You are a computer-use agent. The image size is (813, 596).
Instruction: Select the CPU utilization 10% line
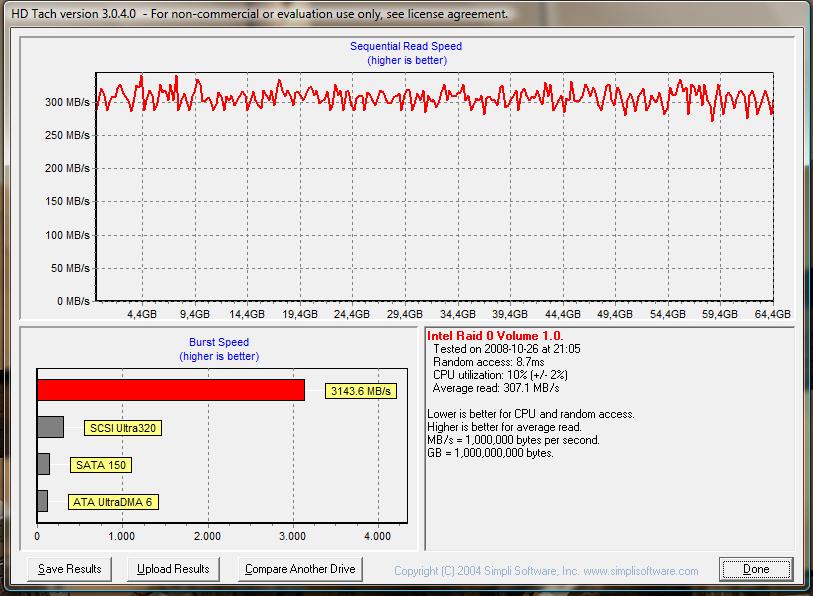[x=500, y=375]
